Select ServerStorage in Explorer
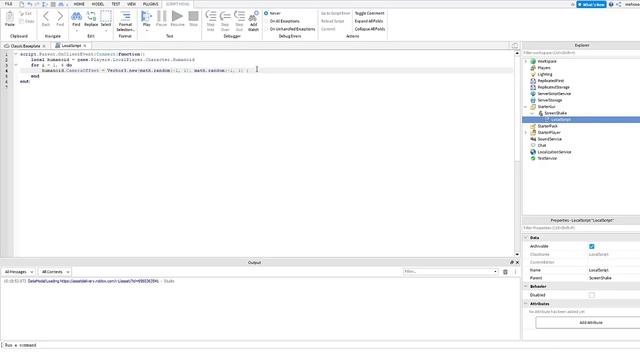This screenshot has height=360, width=640. click(x=549, y=100)
